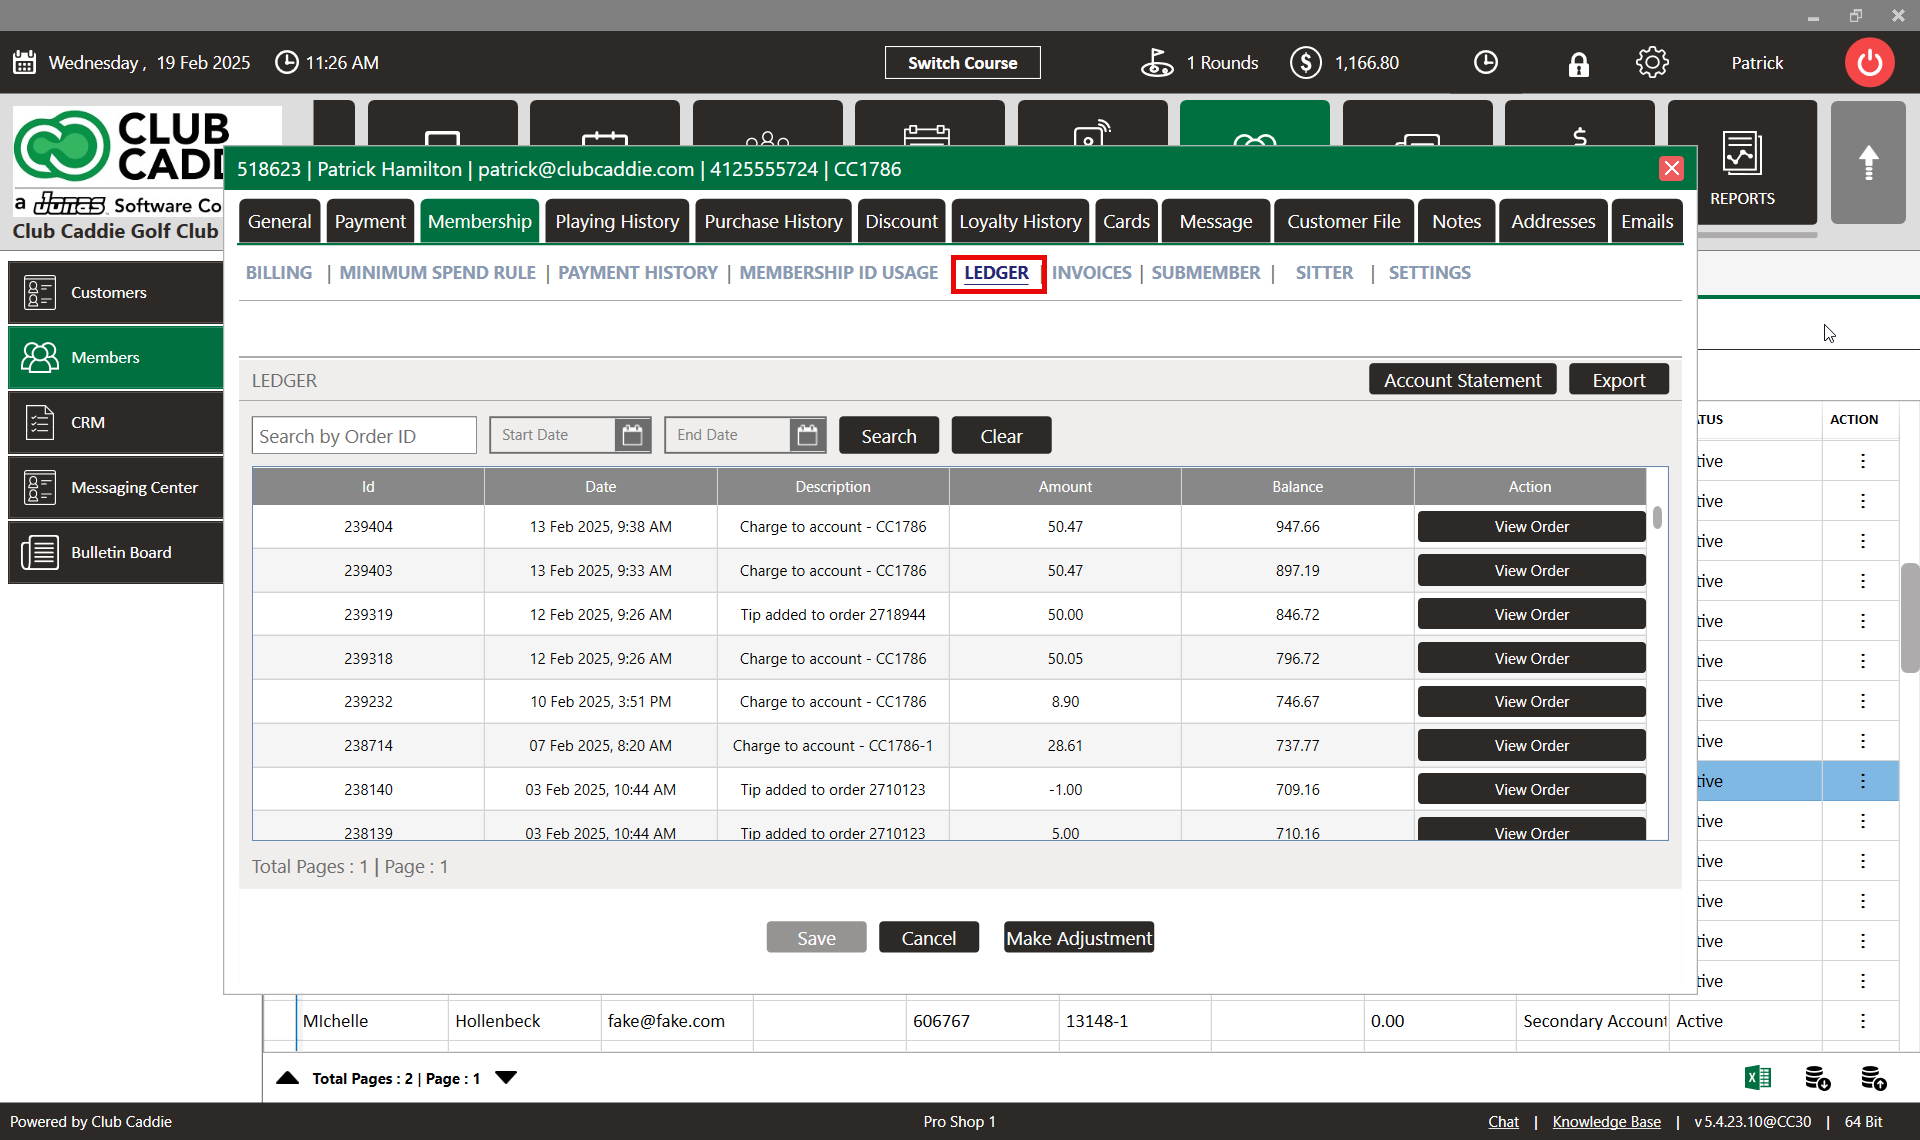This screenshot has width=1920, height=1140.
Task: Open the Start Date calendar icon
Action: 632,435
